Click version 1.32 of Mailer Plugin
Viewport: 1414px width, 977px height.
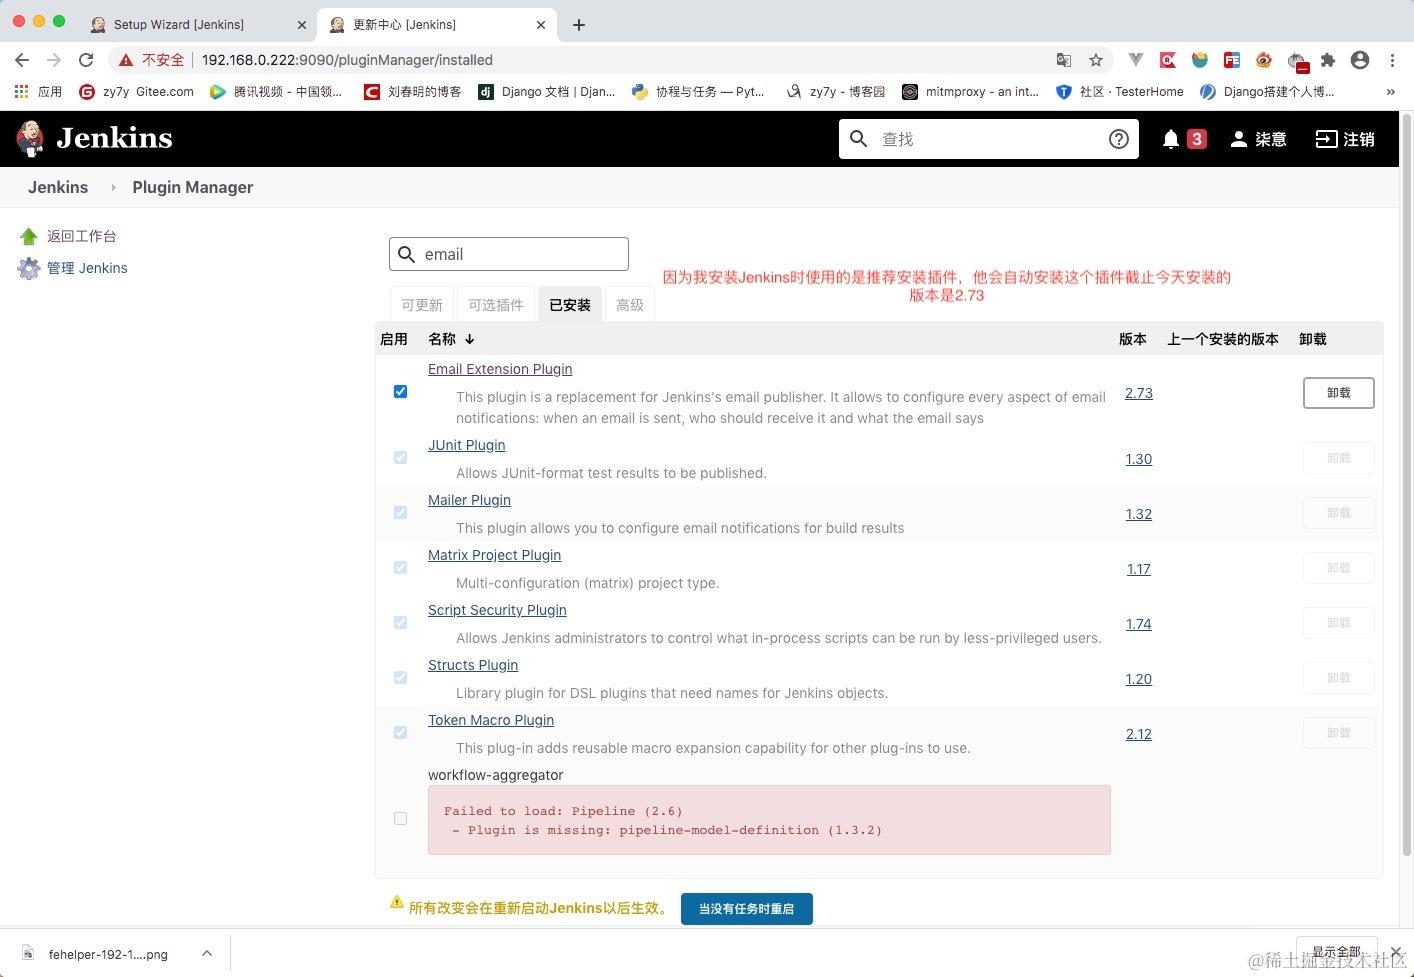(1139, 514)
